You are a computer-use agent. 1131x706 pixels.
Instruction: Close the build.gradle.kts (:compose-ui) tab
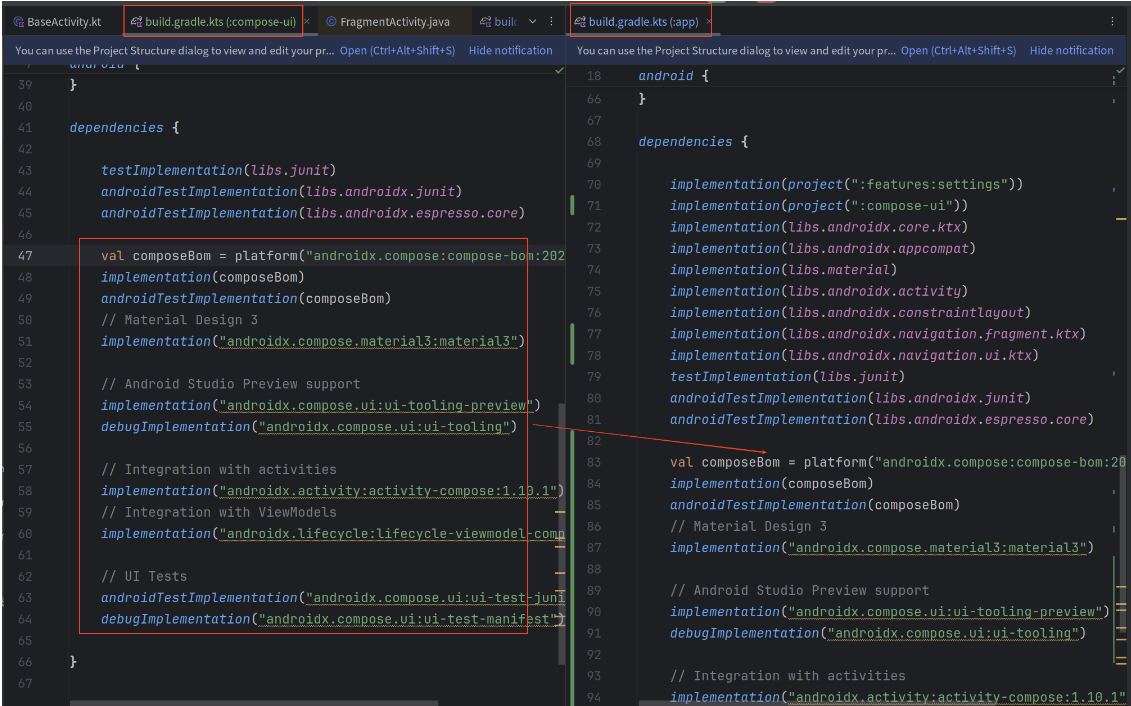click(x=305, y=18)
